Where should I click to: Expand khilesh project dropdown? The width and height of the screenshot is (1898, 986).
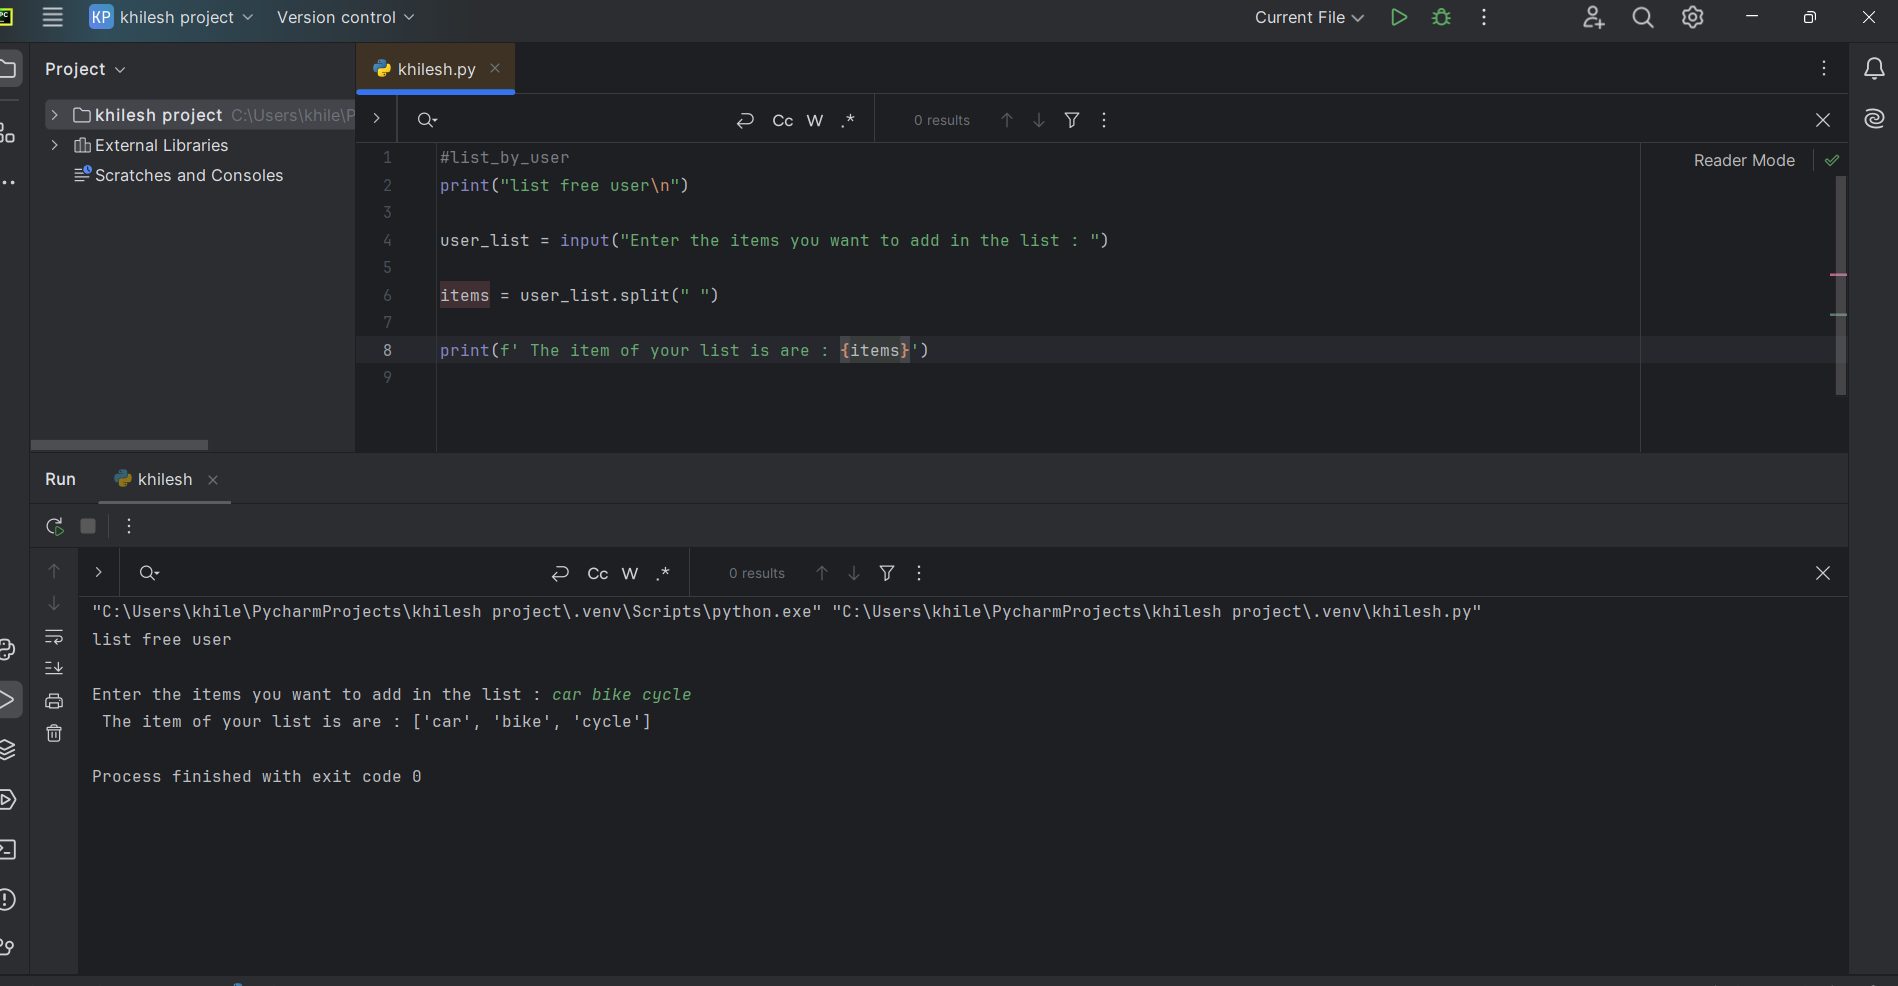point(172,17)
